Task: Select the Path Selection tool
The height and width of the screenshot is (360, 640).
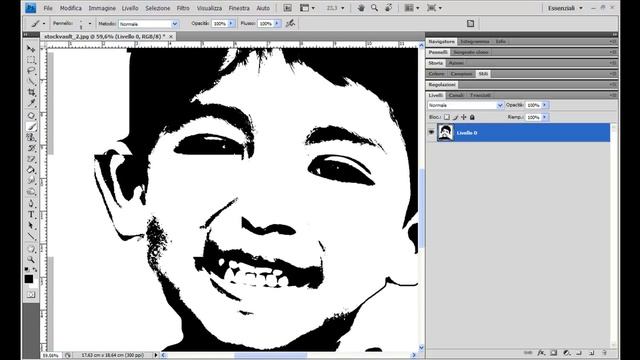Action: point(31,225)
